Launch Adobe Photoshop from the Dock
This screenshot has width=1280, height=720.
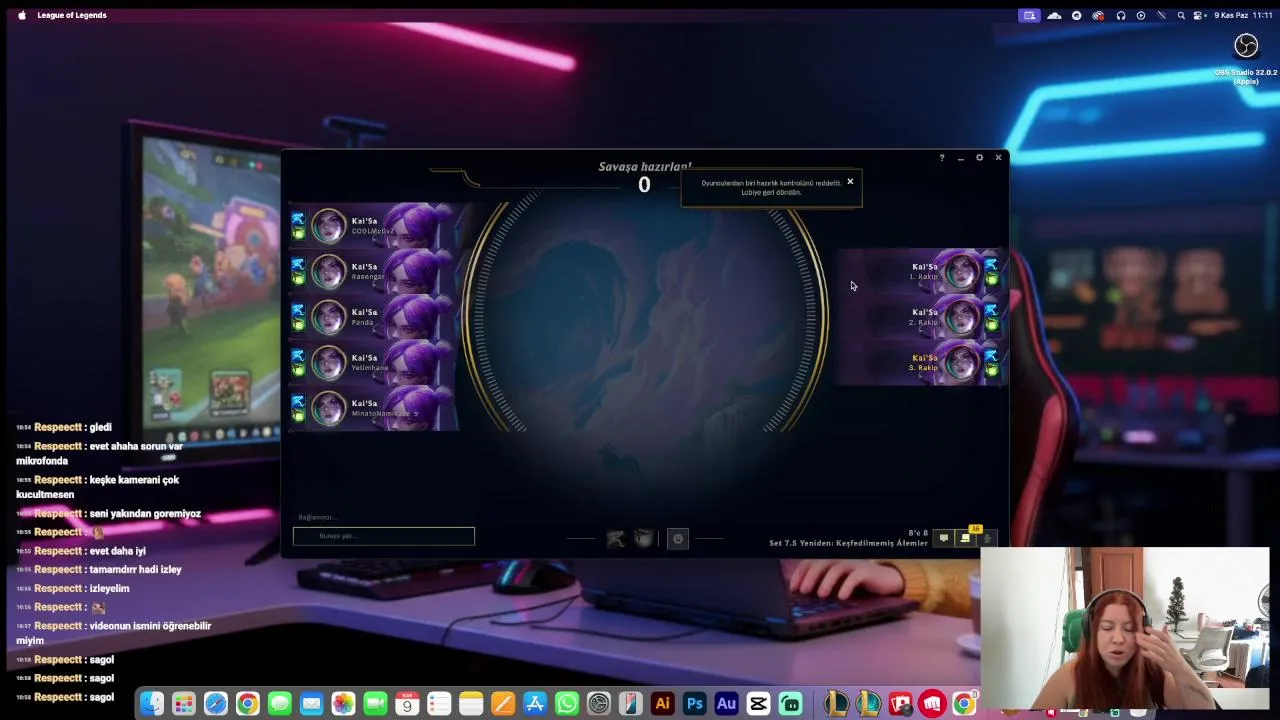pyautogui.click(x=694, y=704)
